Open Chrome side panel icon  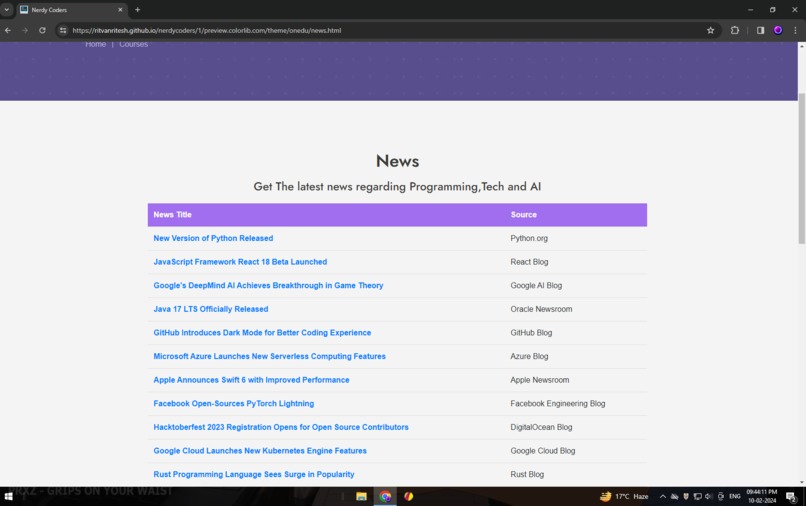pos(760,30)
